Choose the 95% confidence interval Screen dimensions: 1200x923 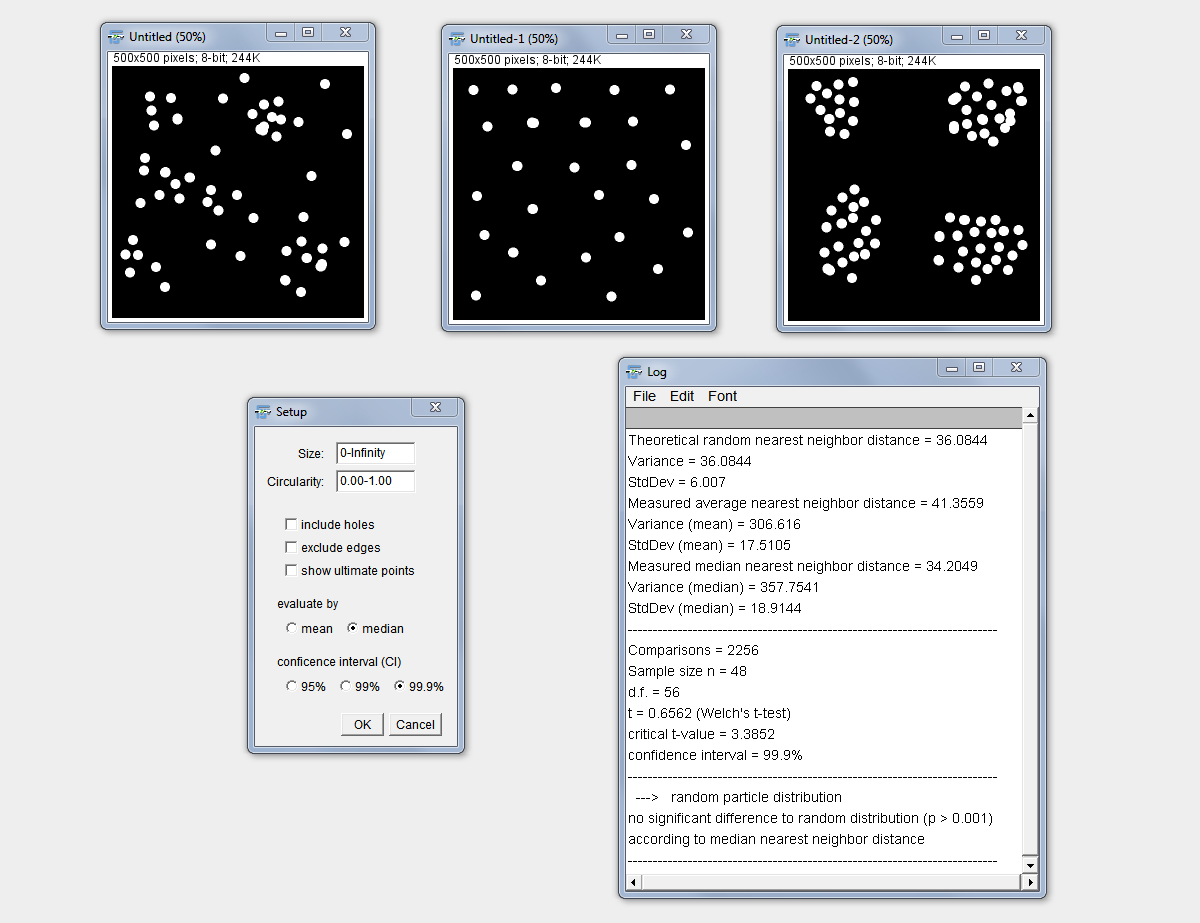(291, 686)
